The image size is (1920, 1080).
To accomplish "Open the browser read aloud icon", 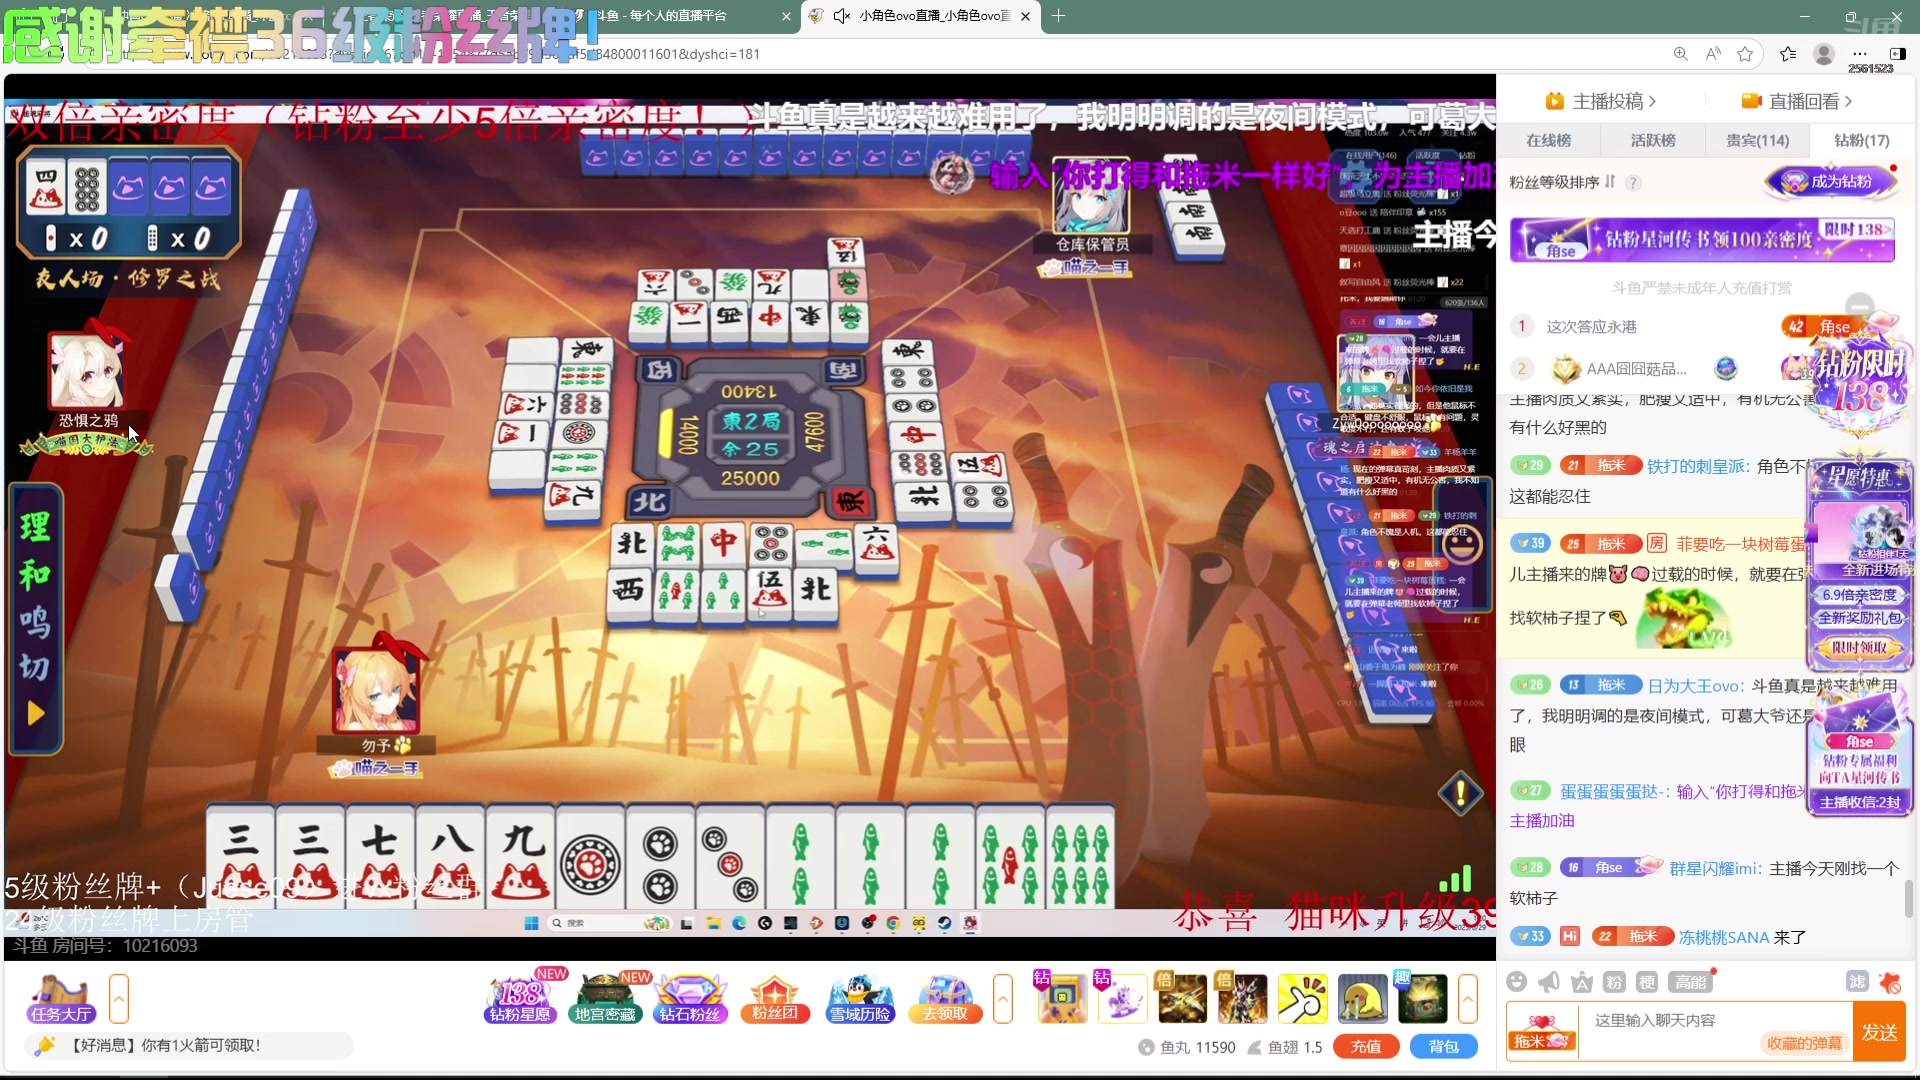I will [1713, 54].
